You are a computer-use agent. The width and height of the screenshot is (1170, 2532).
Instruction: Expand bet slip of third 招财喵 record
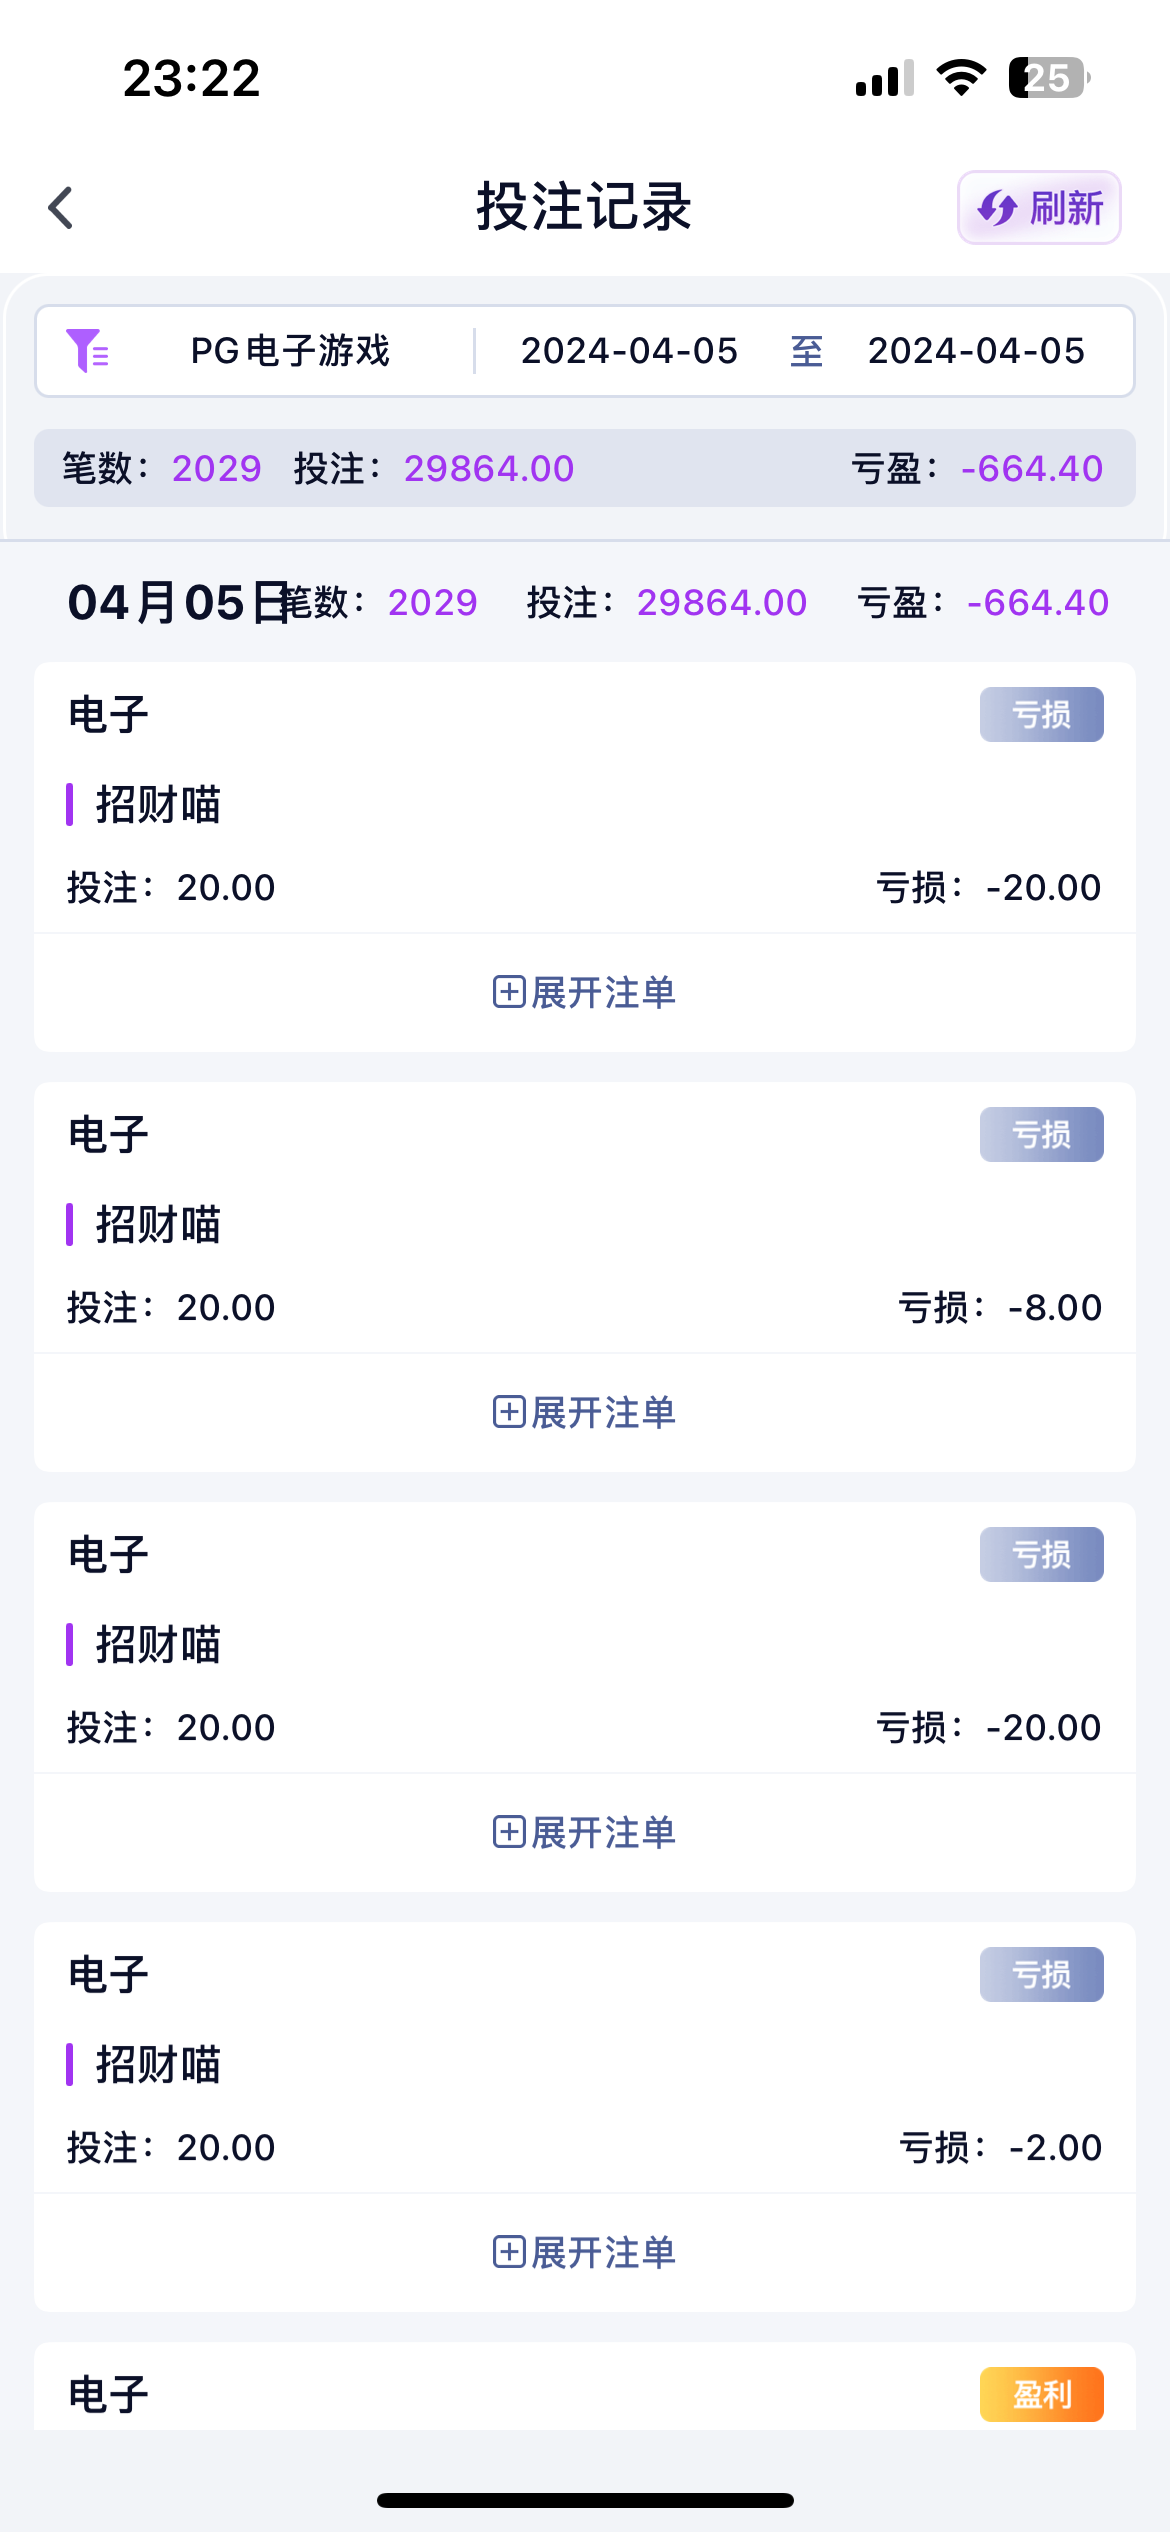(x=585, y=1832)
